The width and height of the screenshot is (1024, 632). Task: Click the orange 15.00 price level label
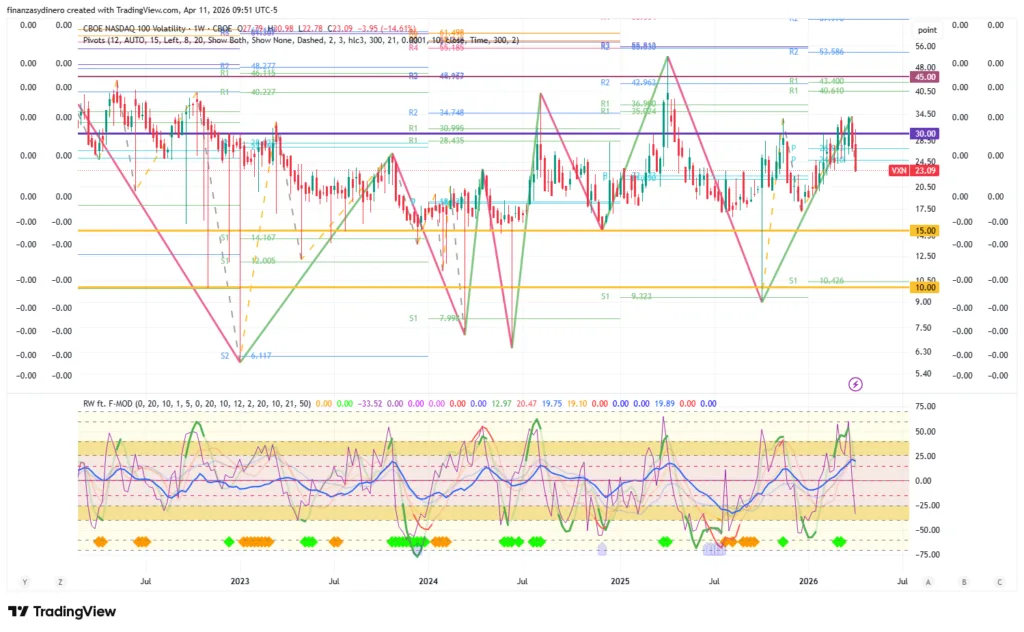tap(923, 231)
